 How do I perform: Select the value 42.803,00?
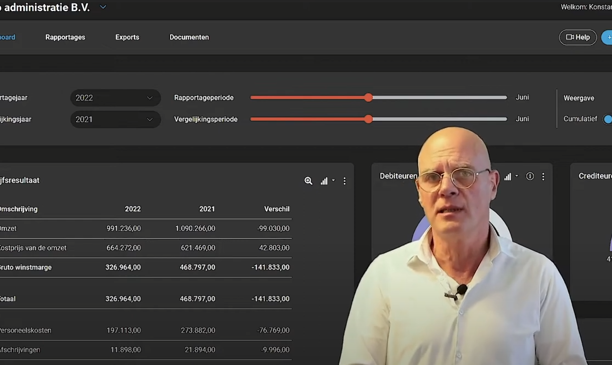click(x=274, y=248)
